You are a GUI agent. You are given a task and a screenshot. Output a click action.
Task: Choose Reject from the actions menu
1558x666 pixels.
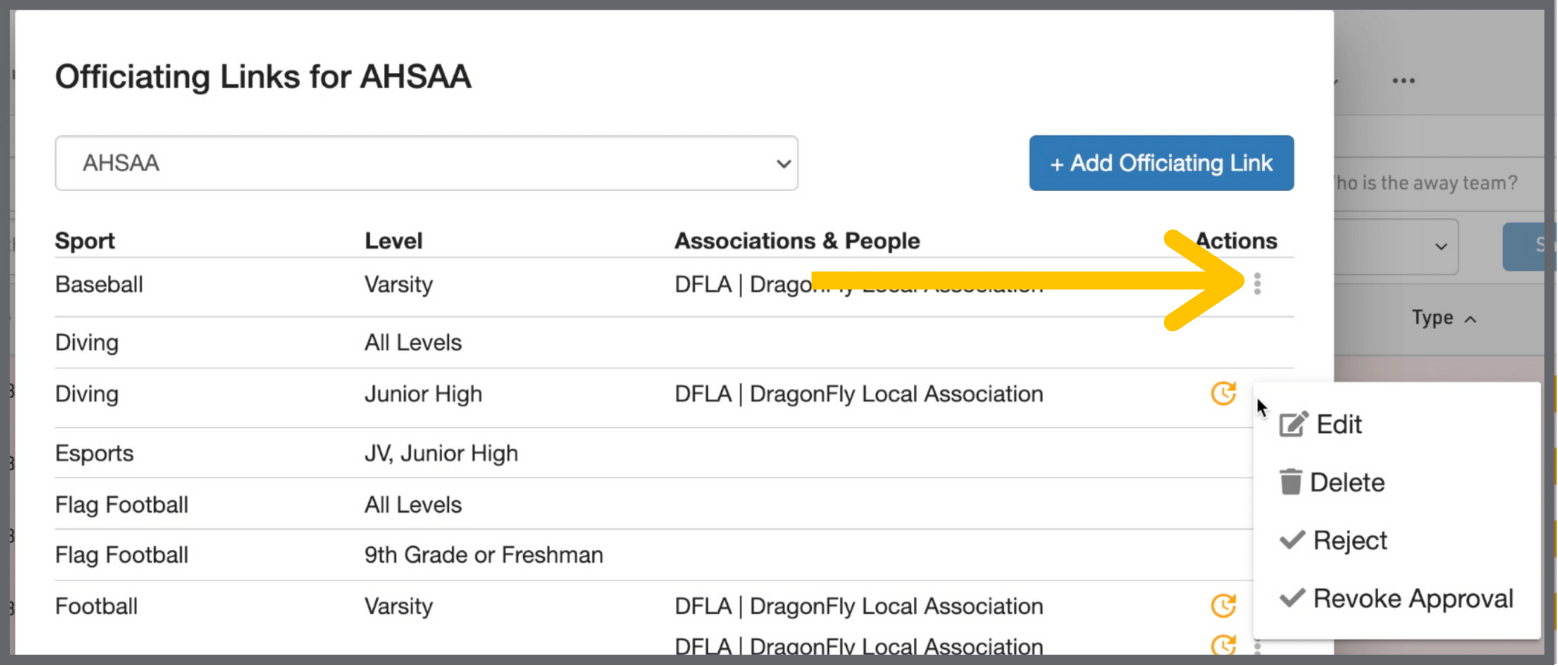point(1350,541)
